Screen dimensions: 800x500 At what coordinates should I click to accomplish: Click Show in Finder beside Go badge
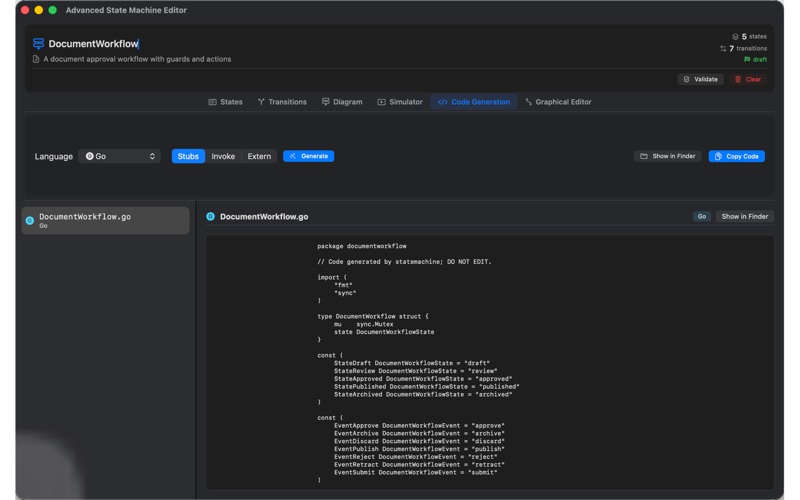pos(745,216)
